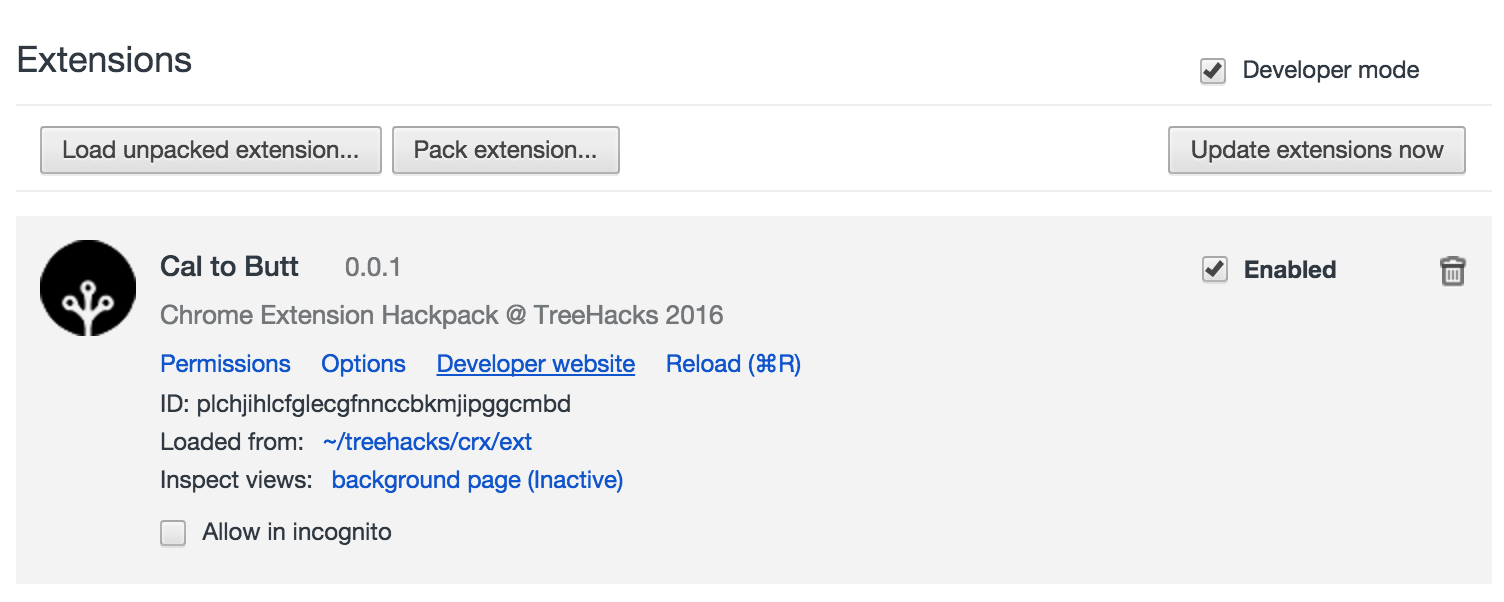Click the Pack extension button
The image size is (1504, 602).
pyautogui.click(x=505, y=150)
